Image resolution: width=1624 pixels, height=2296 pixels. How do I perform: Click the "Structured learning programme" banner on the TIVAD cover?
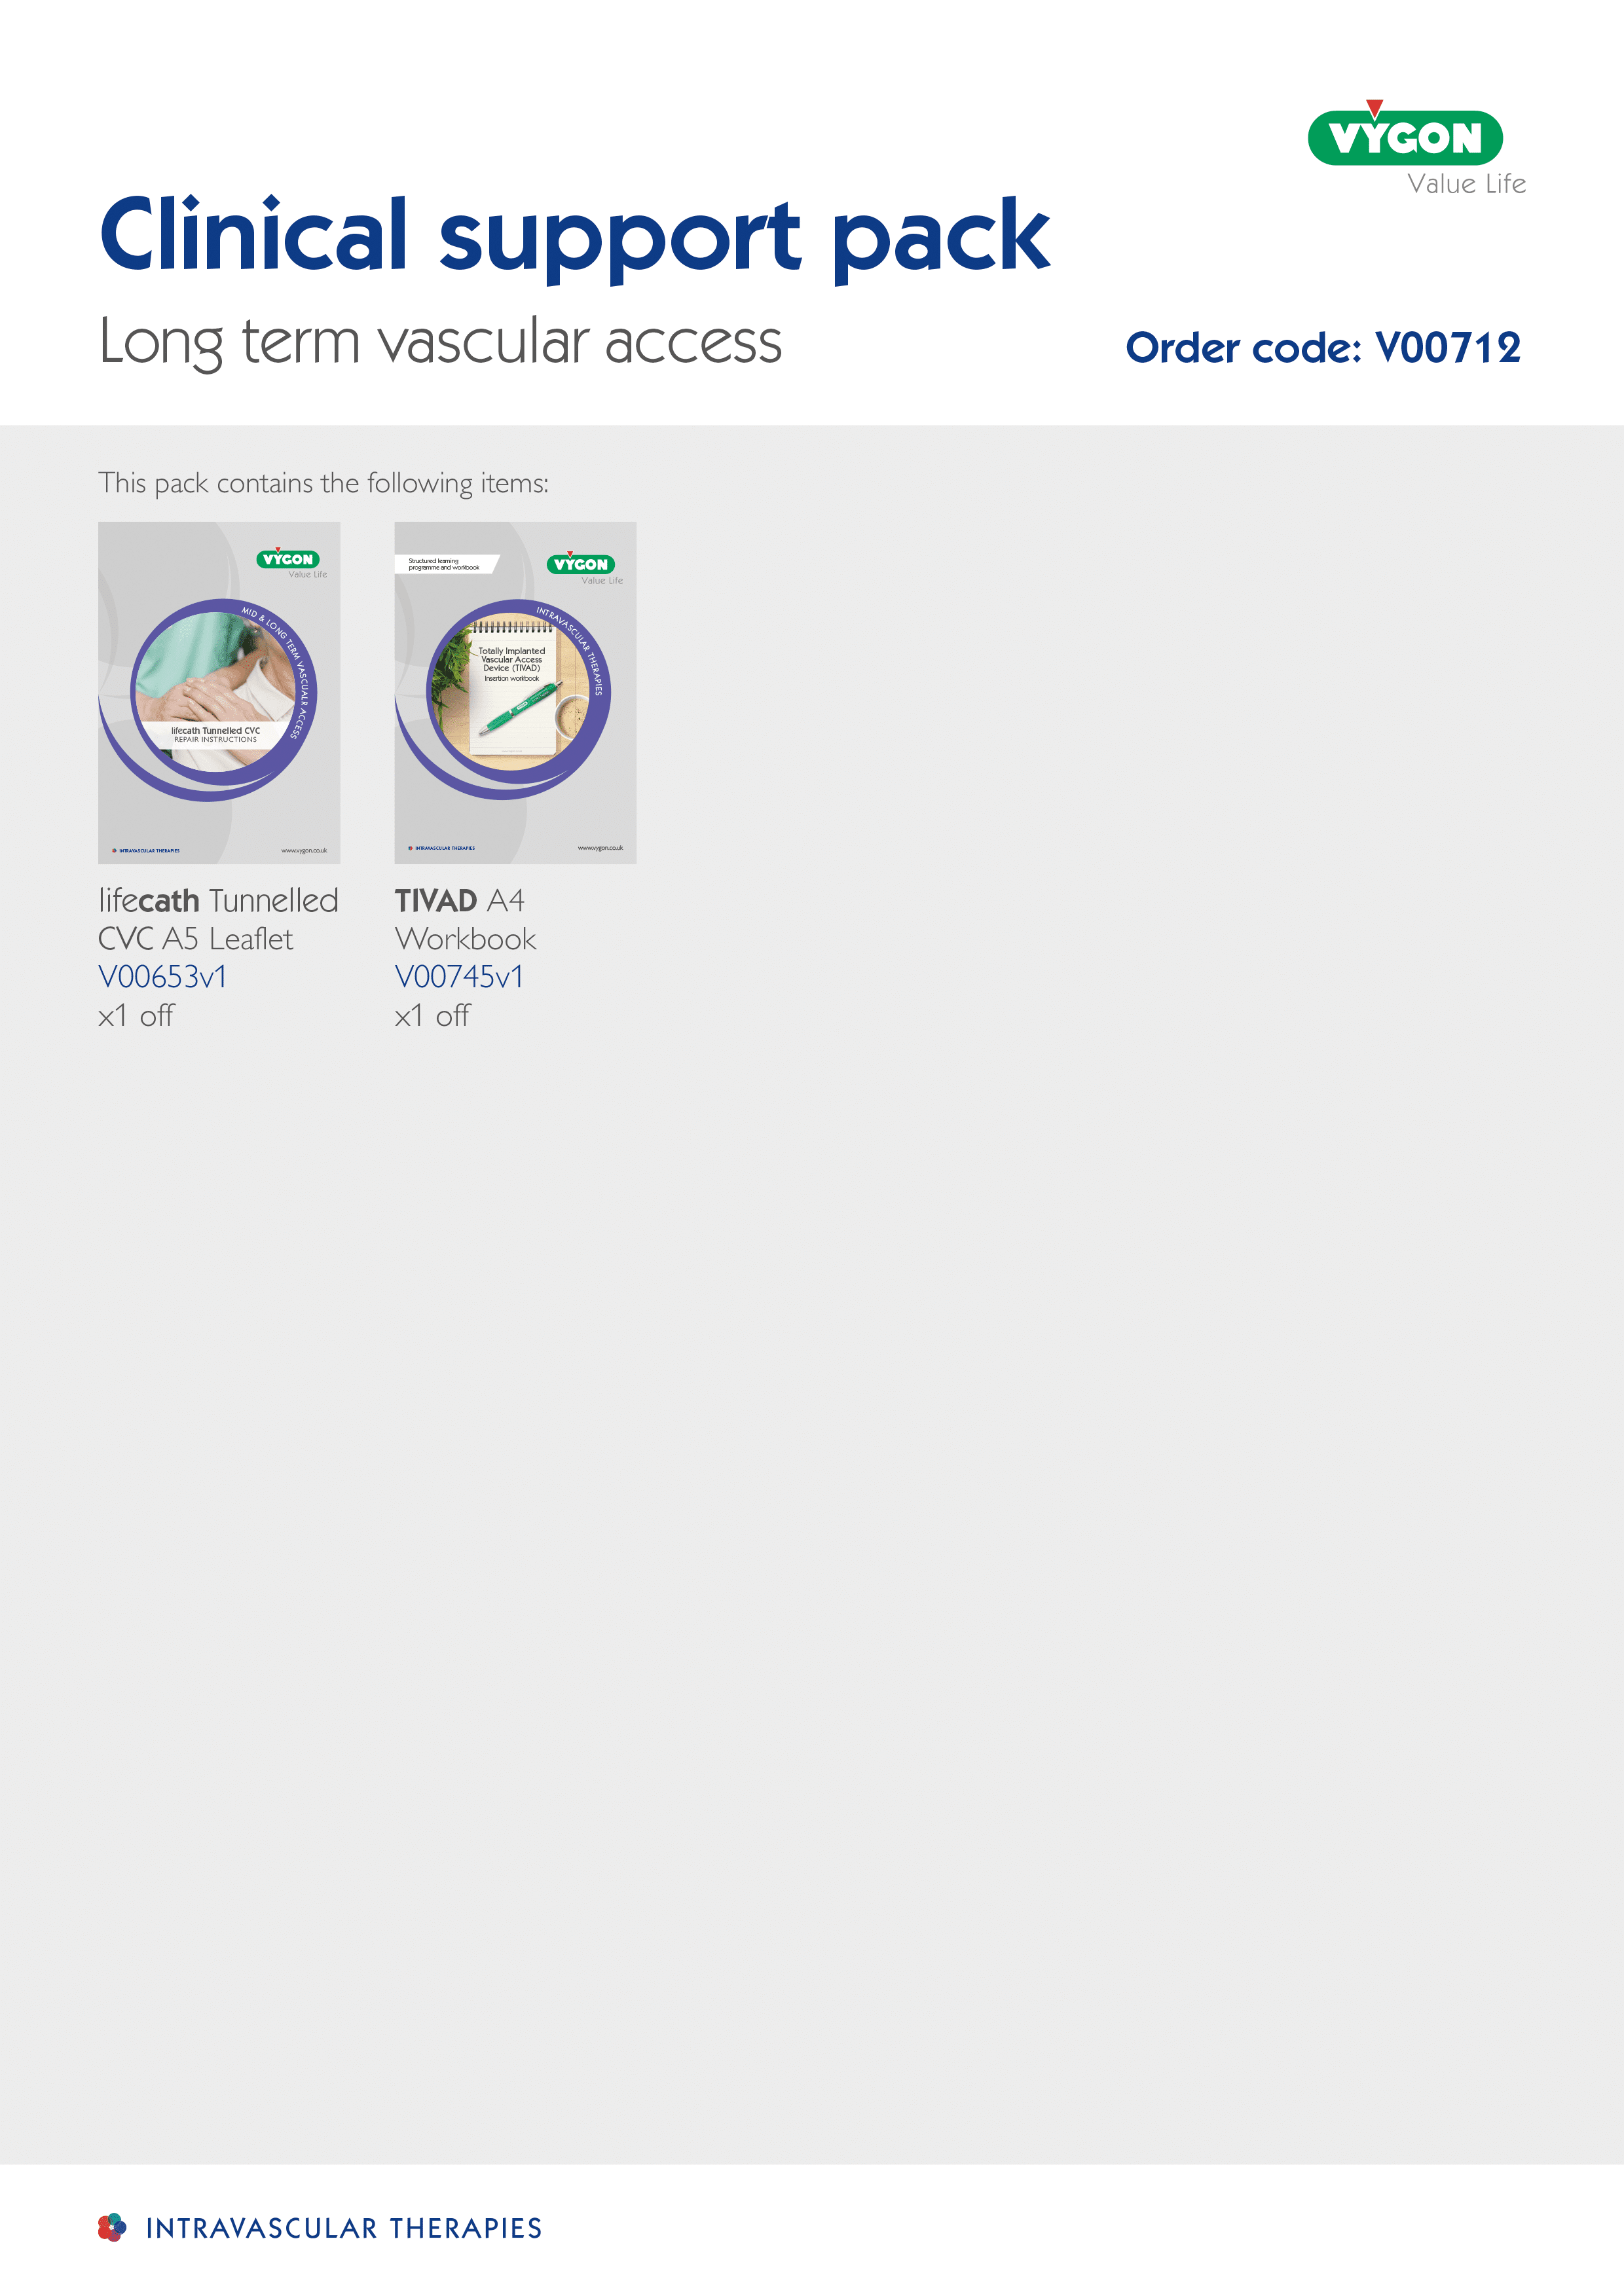point(444,564)
